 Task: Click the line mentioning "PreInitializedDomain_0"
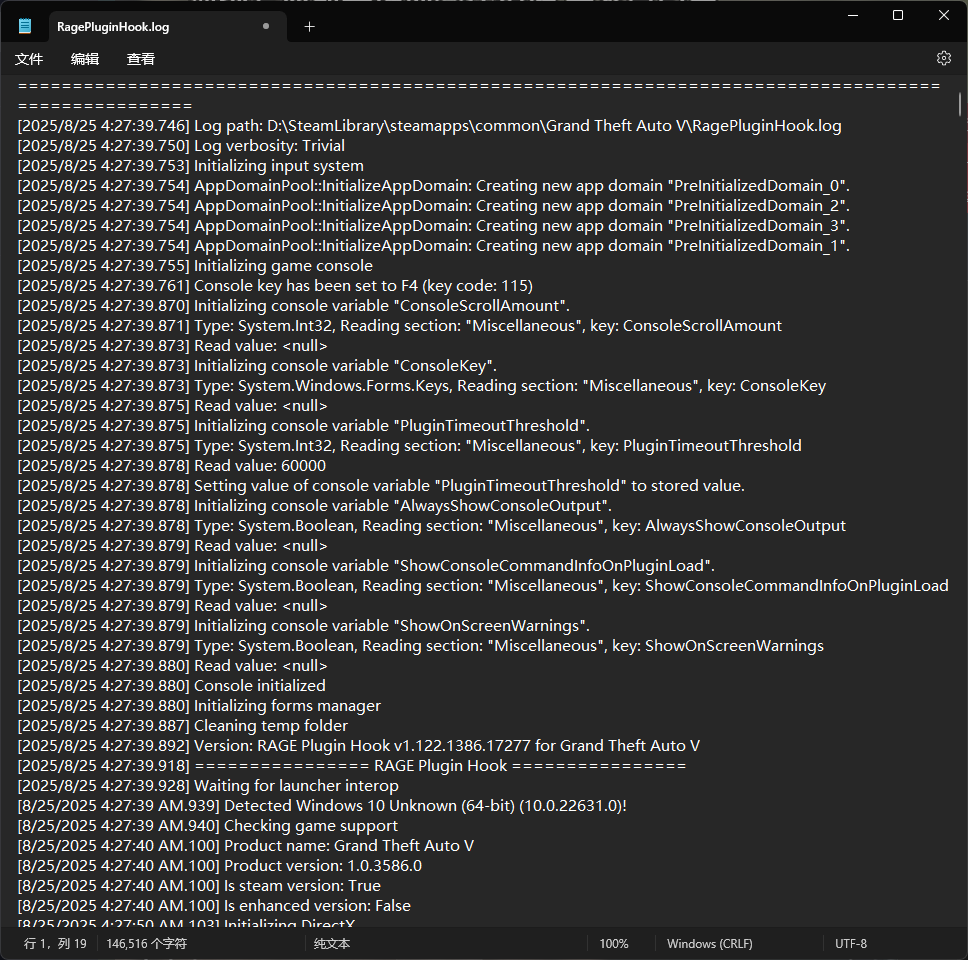(434, 186)
